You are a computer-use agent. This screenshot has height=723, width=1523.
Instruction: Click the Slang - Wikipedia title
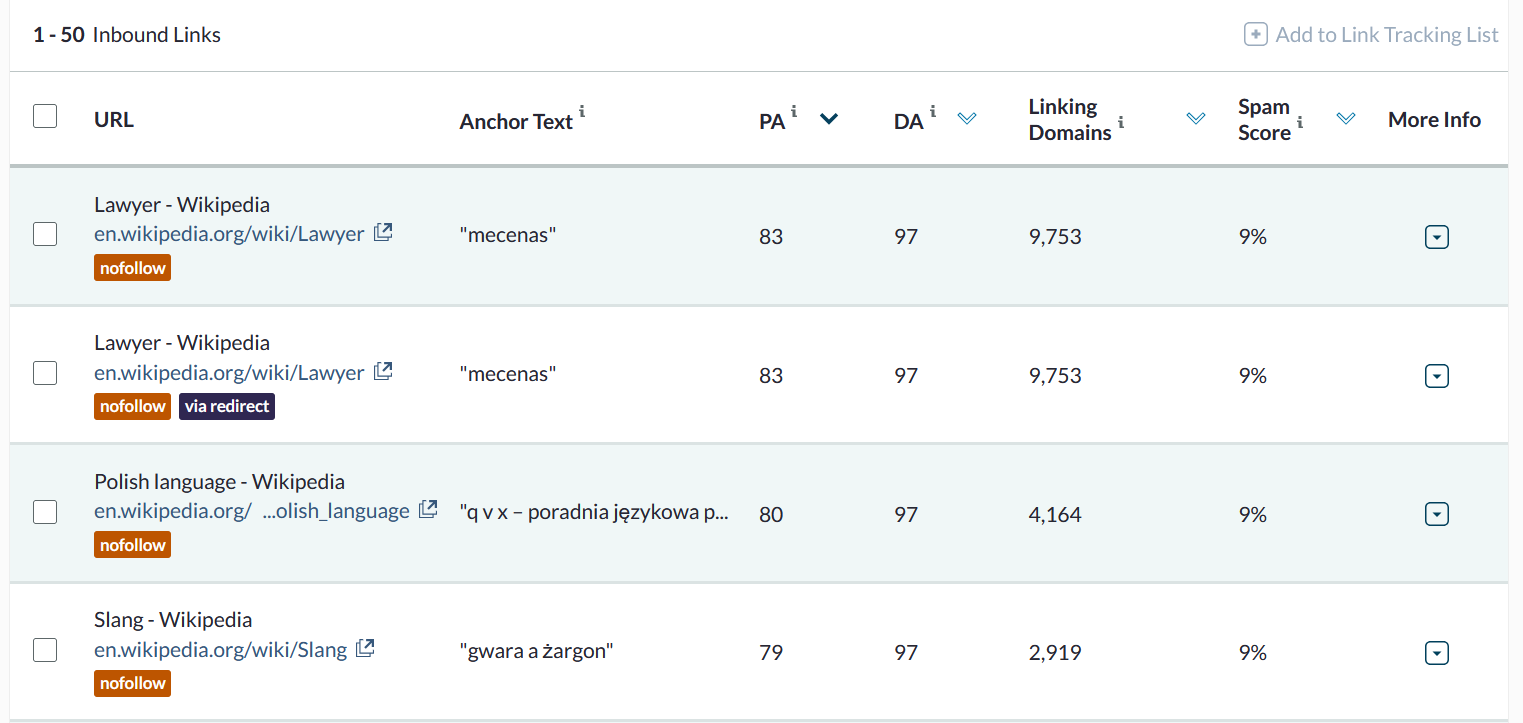point(173,619)
